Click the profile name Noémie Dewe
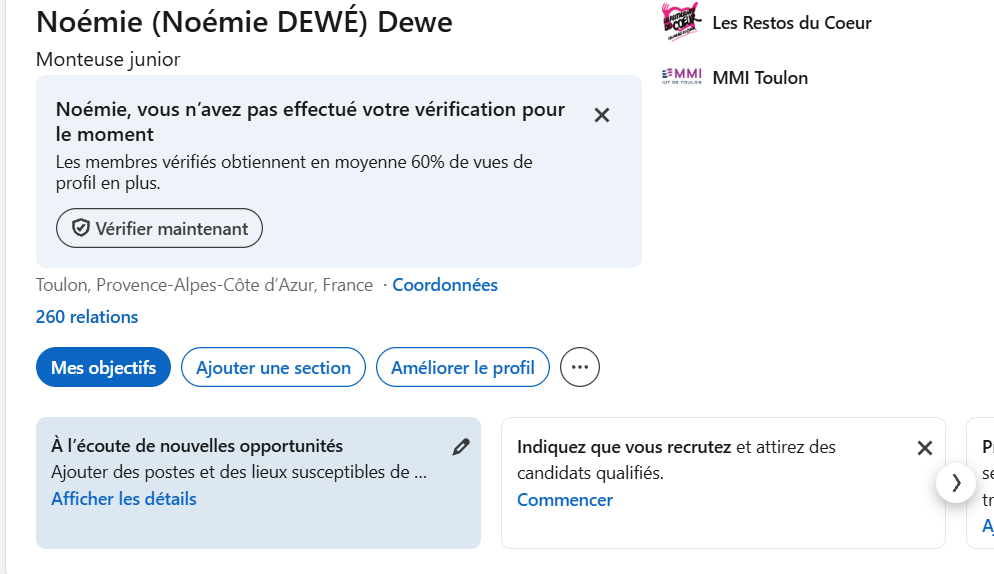 pos(244,21)
